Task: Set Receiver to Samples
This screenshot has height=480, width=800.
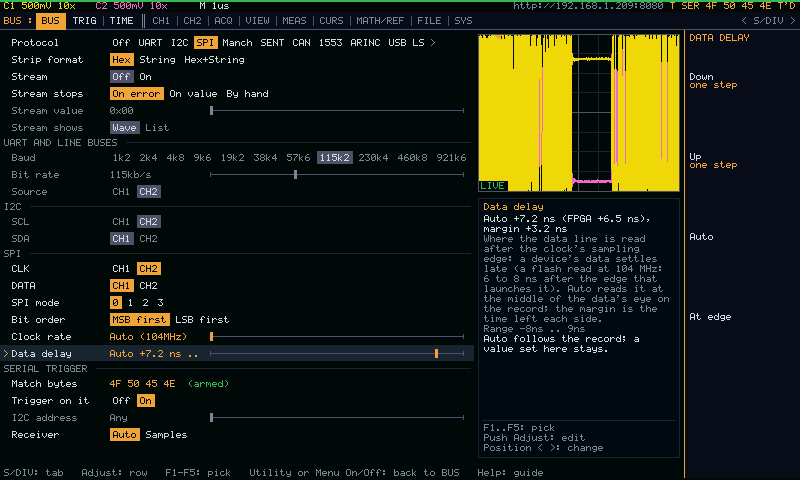Action: coord(166,435)
